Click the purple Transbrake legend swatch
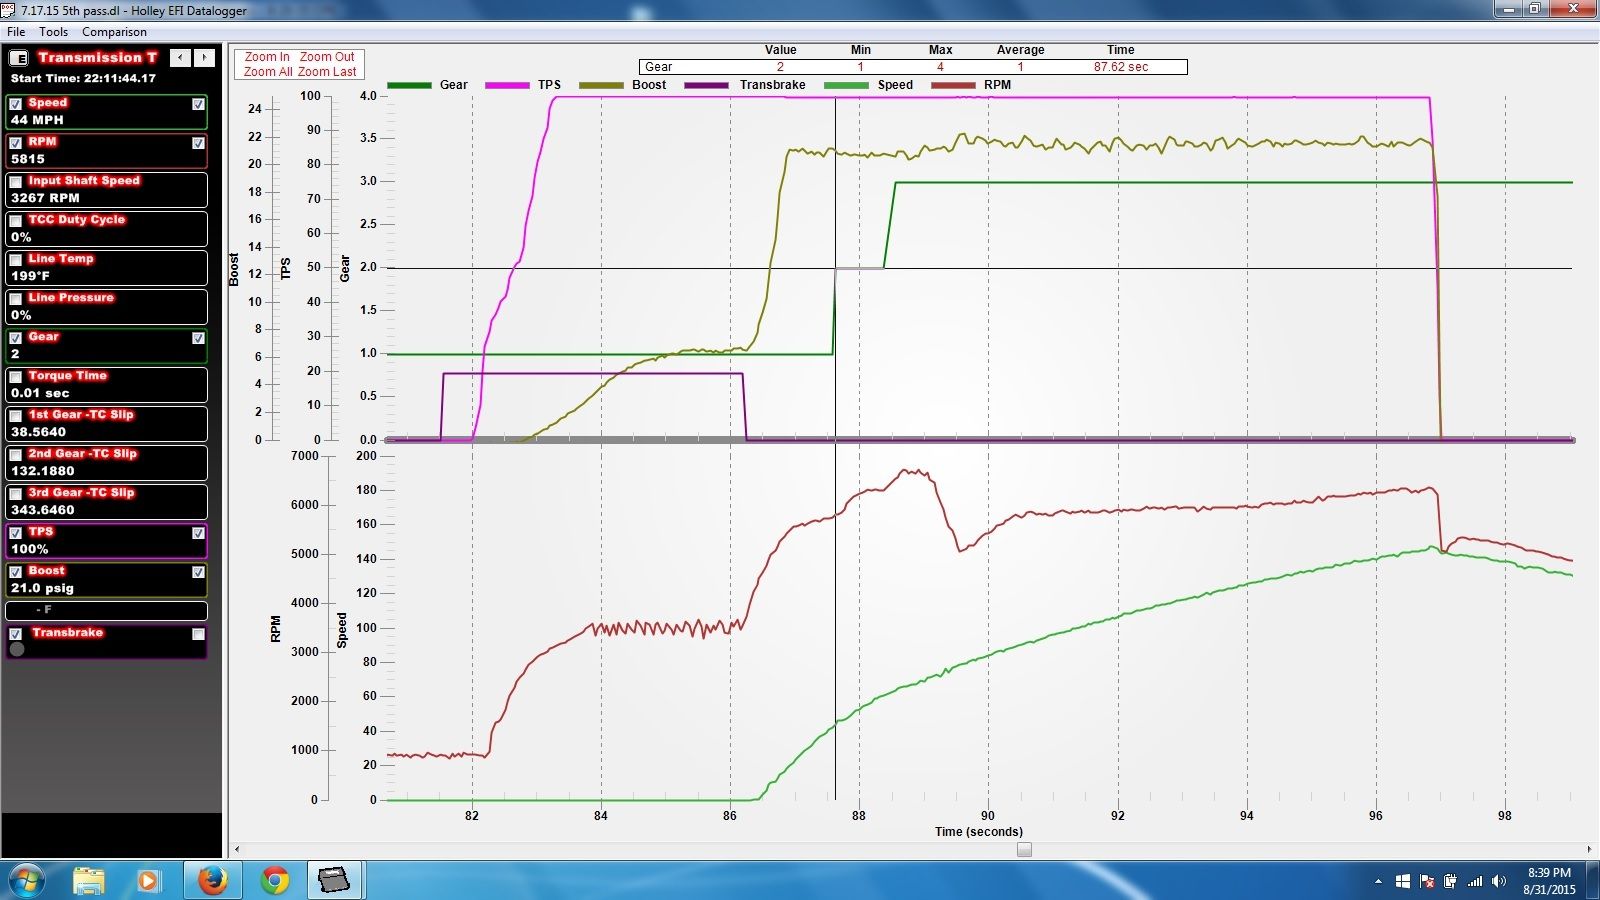 pos(707,85)
